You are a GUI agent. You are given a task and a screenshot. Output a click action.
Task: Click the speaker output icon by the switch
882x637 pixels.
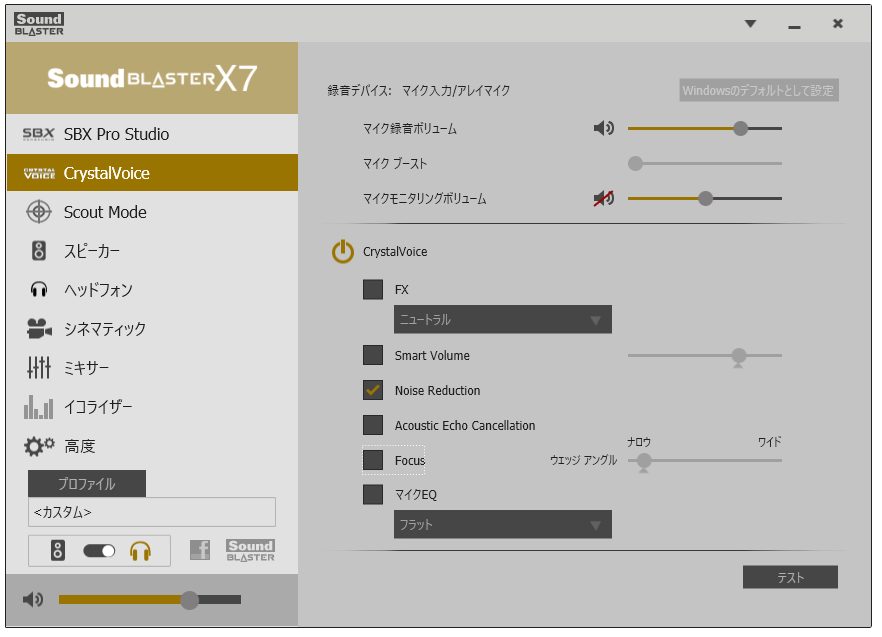pos(58,550)
